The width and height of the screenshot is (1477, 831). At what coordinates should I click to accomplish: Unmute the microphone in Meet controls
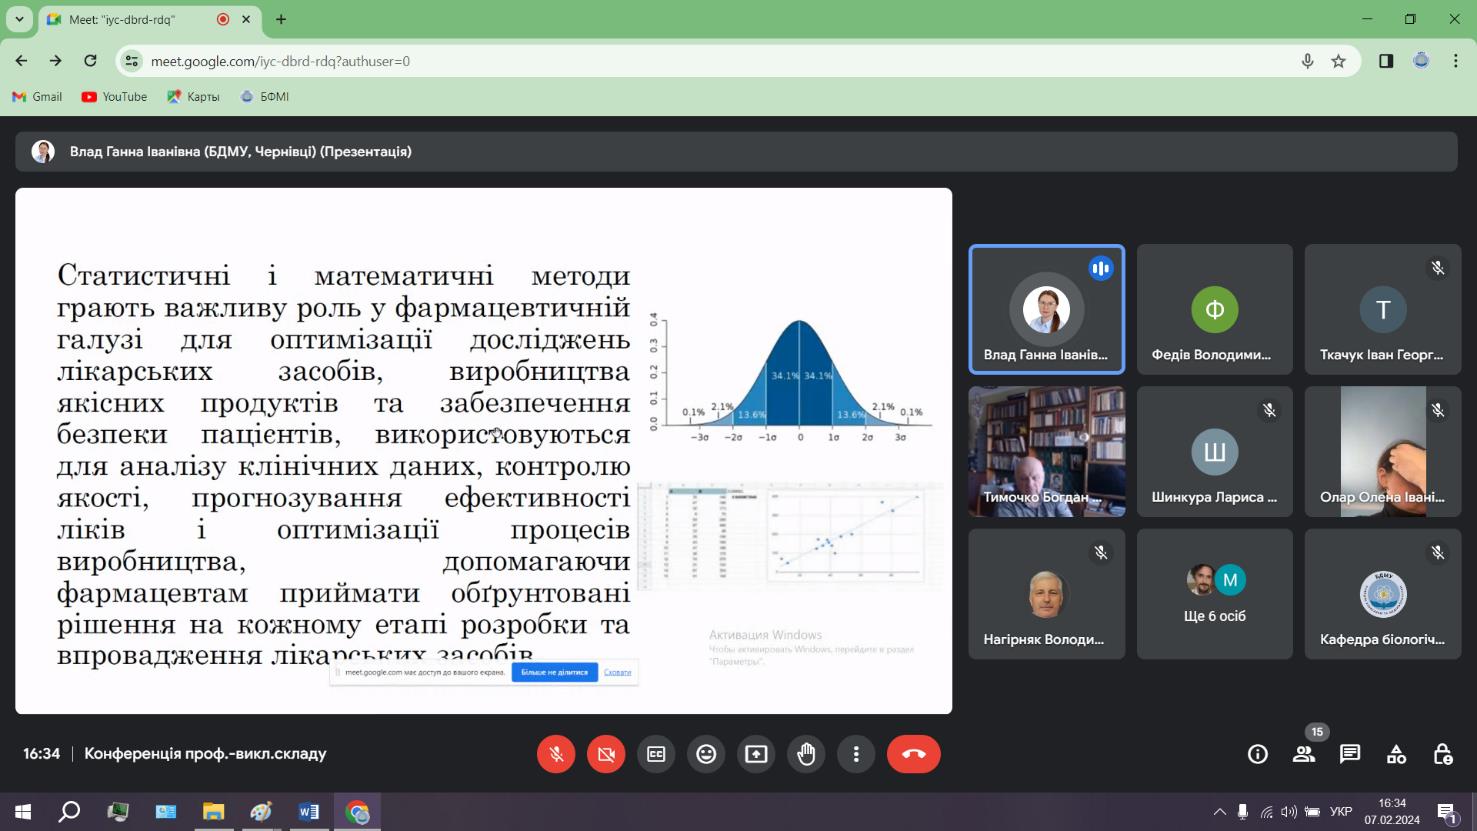[556, 754]
